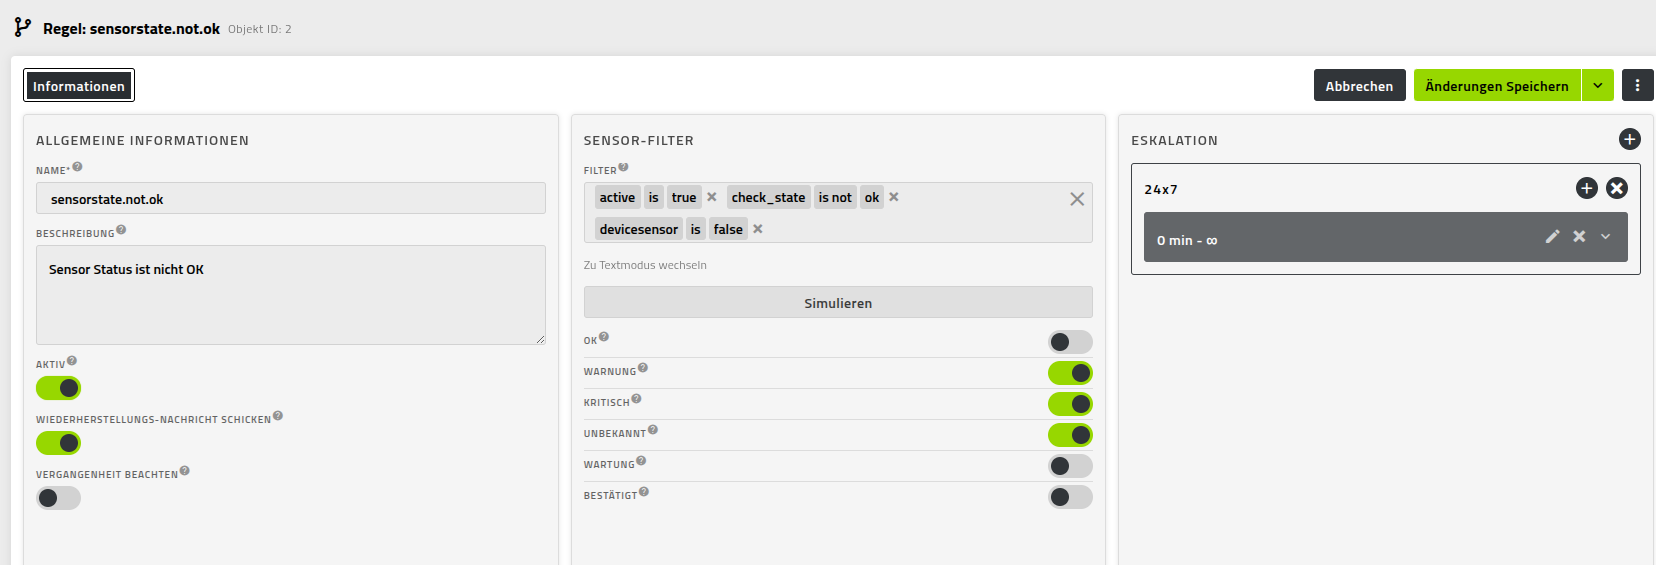Open the Informationen tab

79,86
